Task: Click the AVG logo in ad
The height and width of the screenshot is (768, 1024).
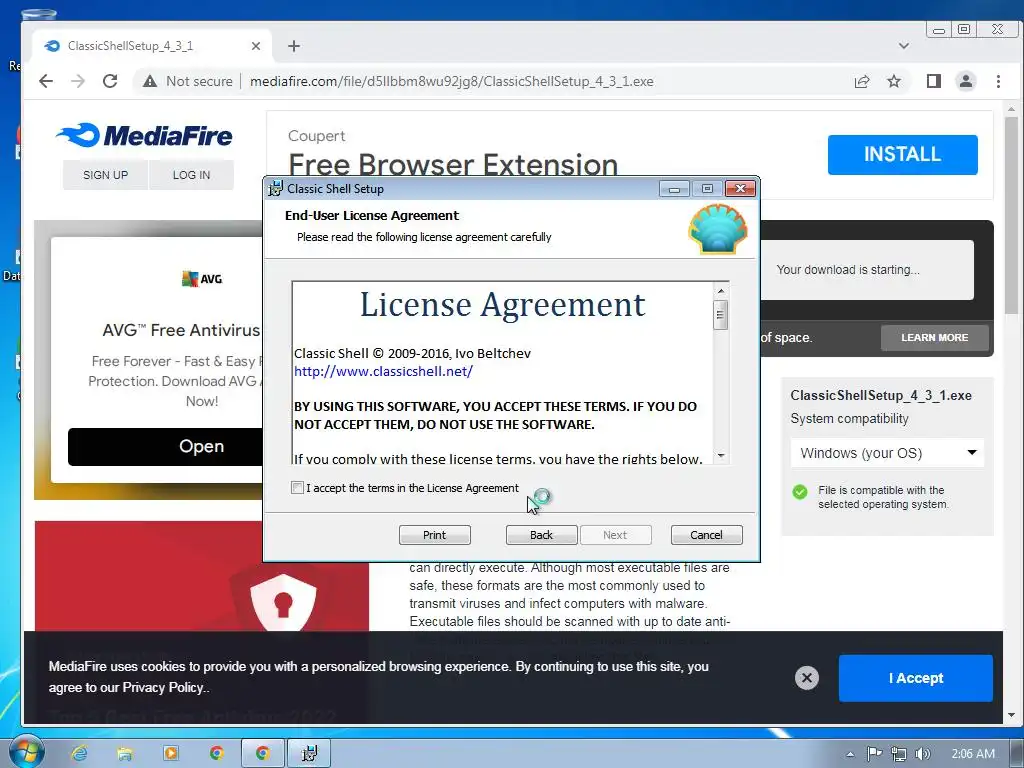Action: 202,279
